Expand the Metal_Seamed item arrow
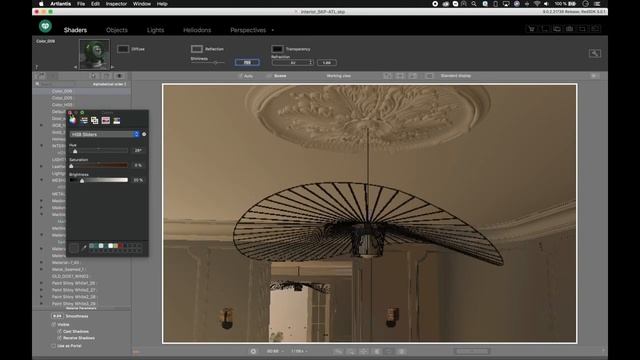 [42, 269]
